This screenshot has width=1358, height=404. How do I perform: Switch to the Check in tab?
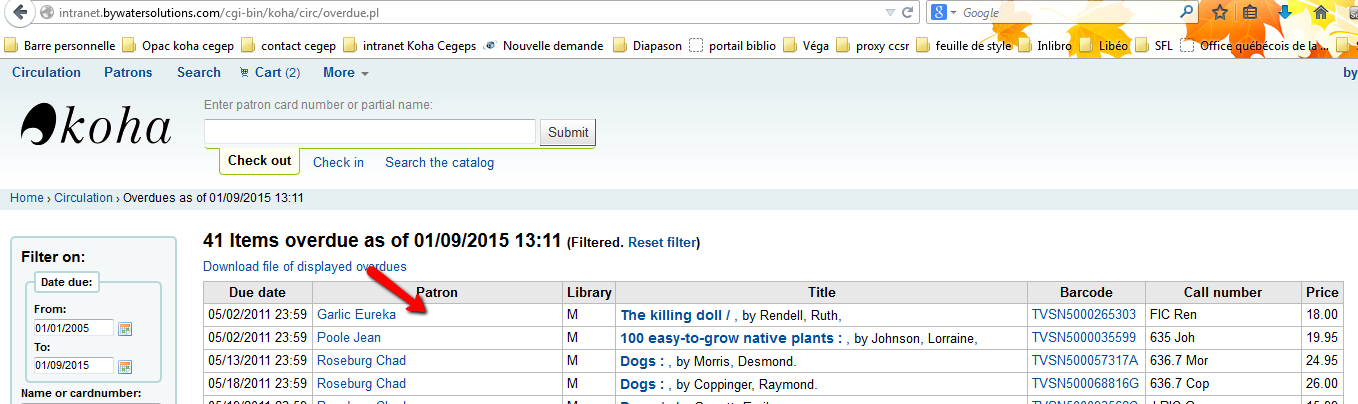pos(338,162)
